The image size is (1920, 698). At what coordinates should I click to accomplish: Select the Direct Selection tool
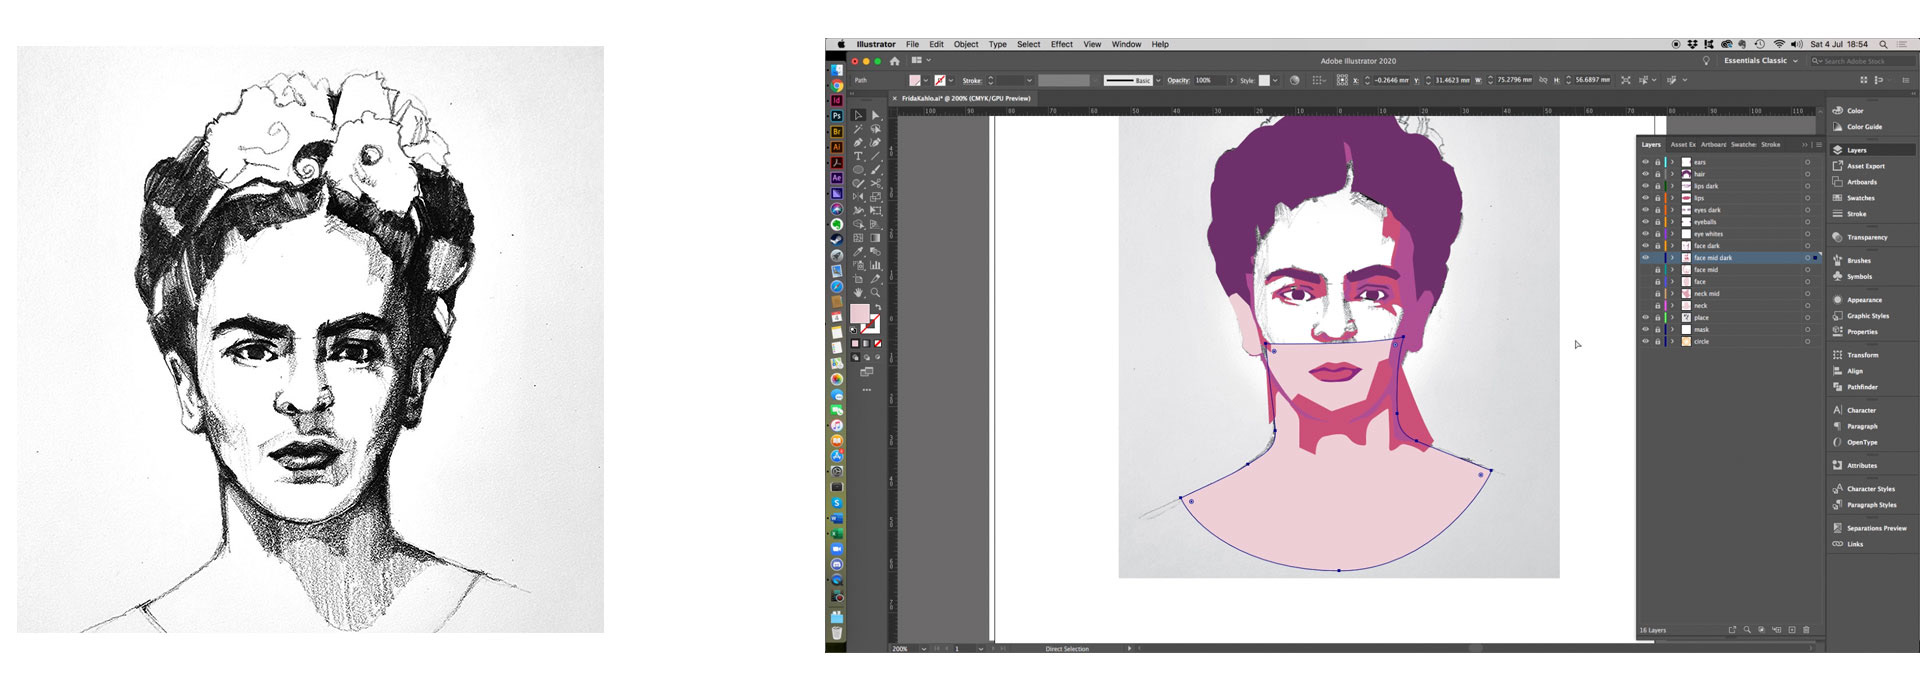[x=876, y=116]
